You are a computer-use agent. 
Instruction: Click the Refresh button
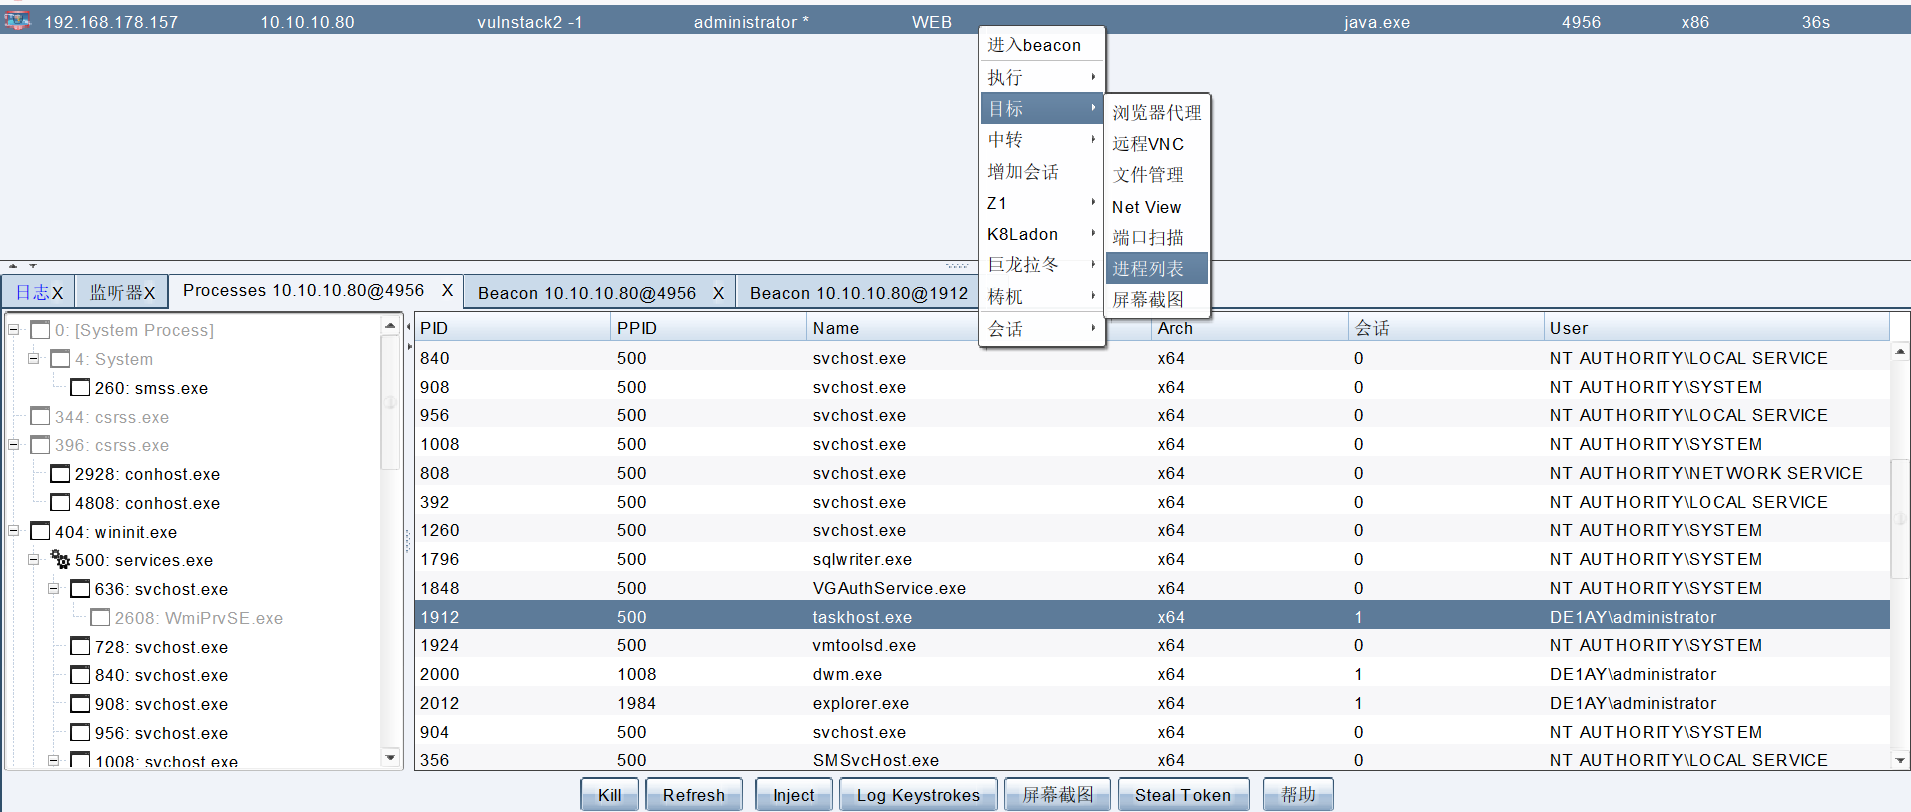click(x=694, y=795)
